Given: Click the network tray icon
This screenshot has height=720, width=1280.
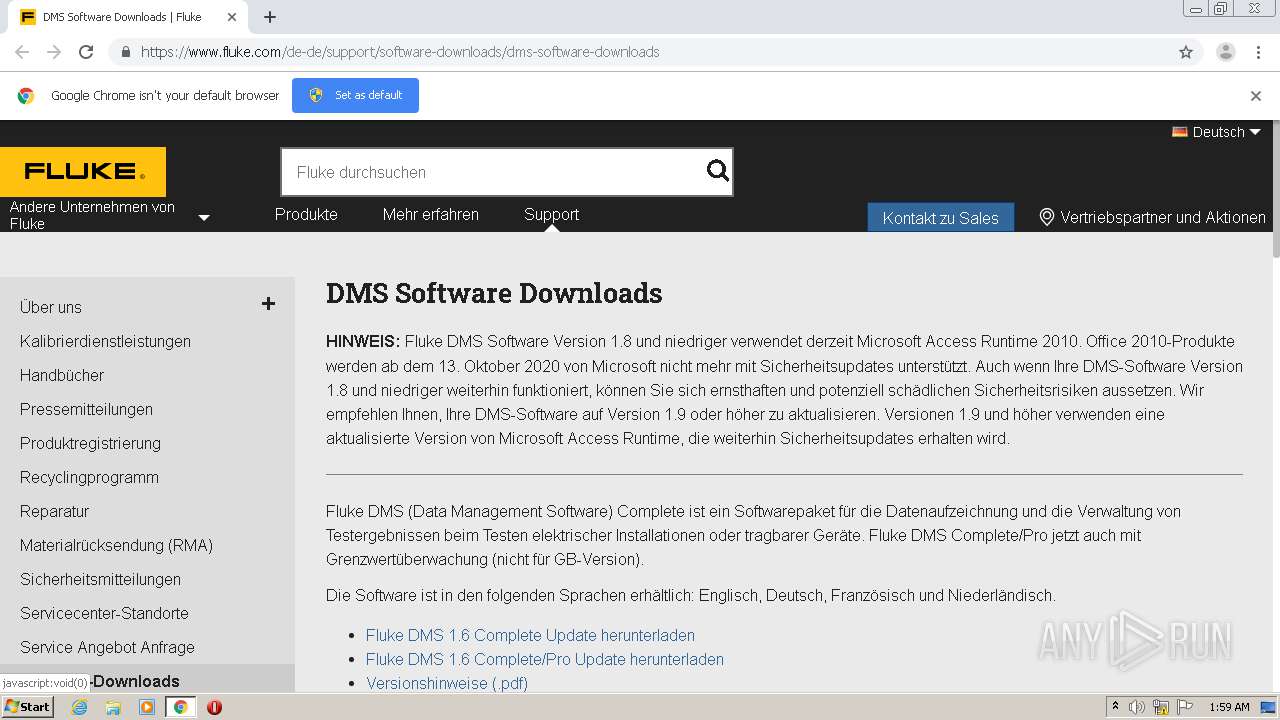Looking at the screenshot, I should click(1161, 707).
